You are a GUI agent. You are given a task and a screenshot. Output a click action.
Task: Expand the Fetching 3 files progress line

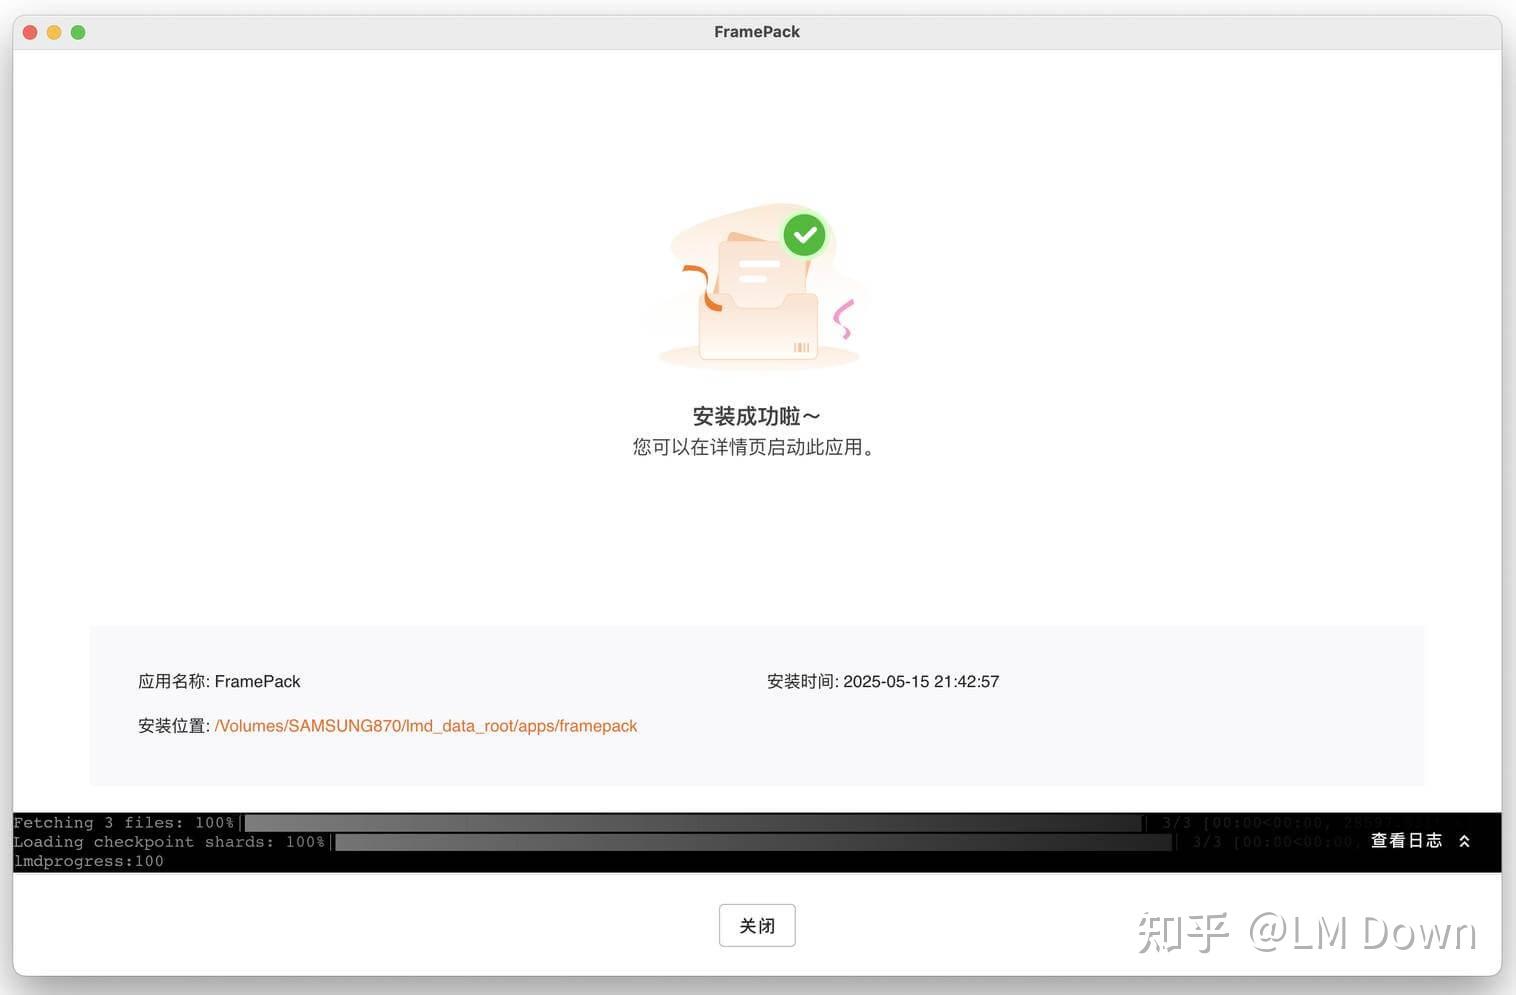[x=124, y=822]
